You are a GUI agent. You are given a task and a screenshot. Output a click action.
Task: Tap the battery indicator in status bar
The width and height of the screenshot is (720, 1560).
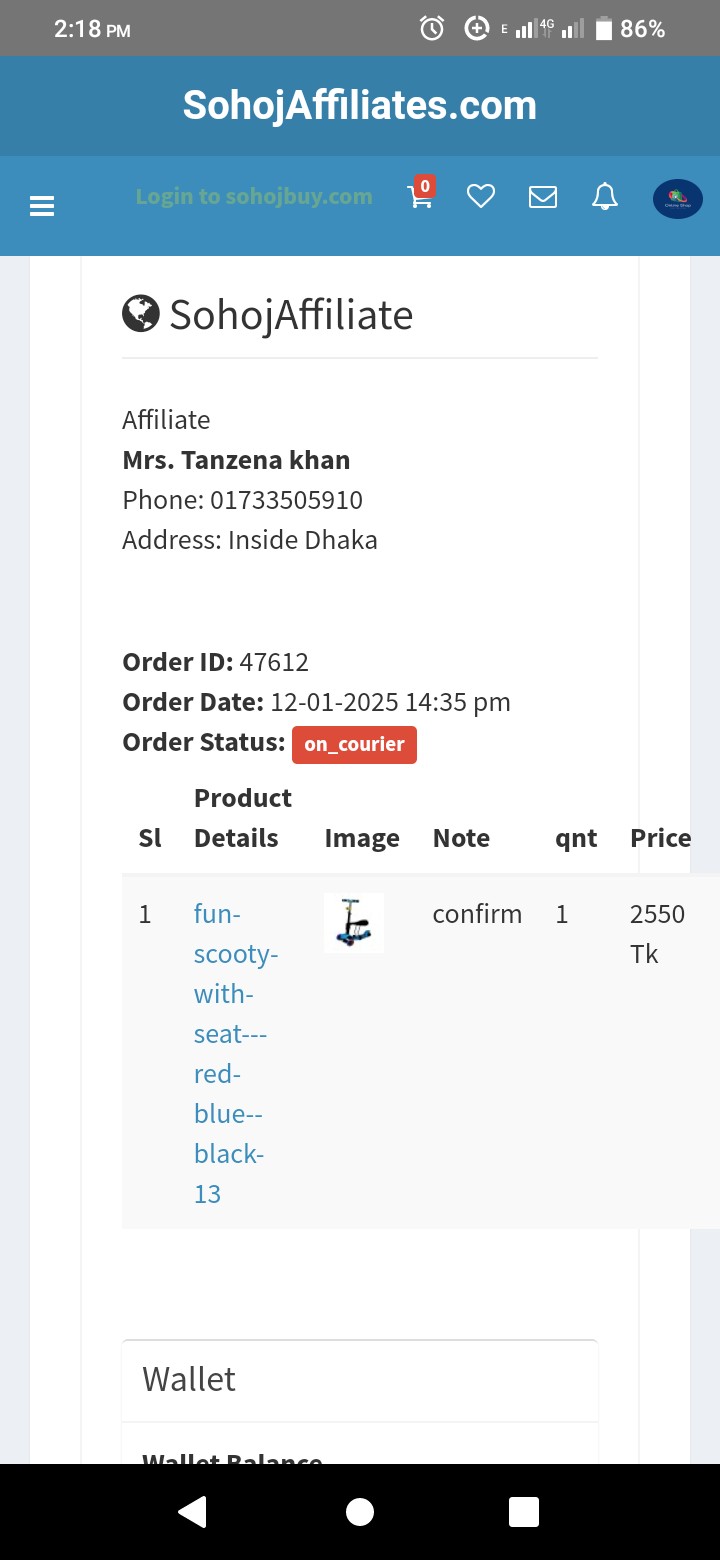pos(603,29)
